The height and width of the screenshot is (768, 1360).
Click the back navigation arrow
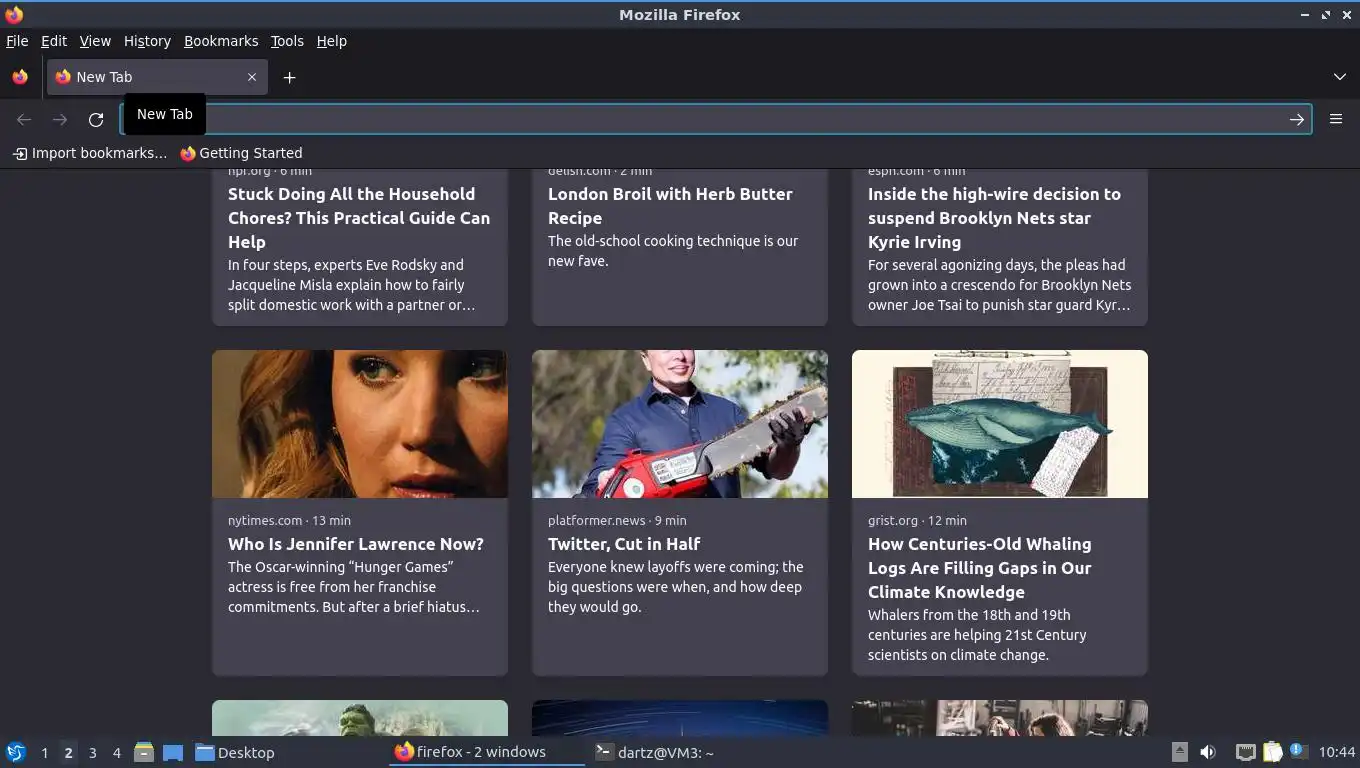click(24, 119)
